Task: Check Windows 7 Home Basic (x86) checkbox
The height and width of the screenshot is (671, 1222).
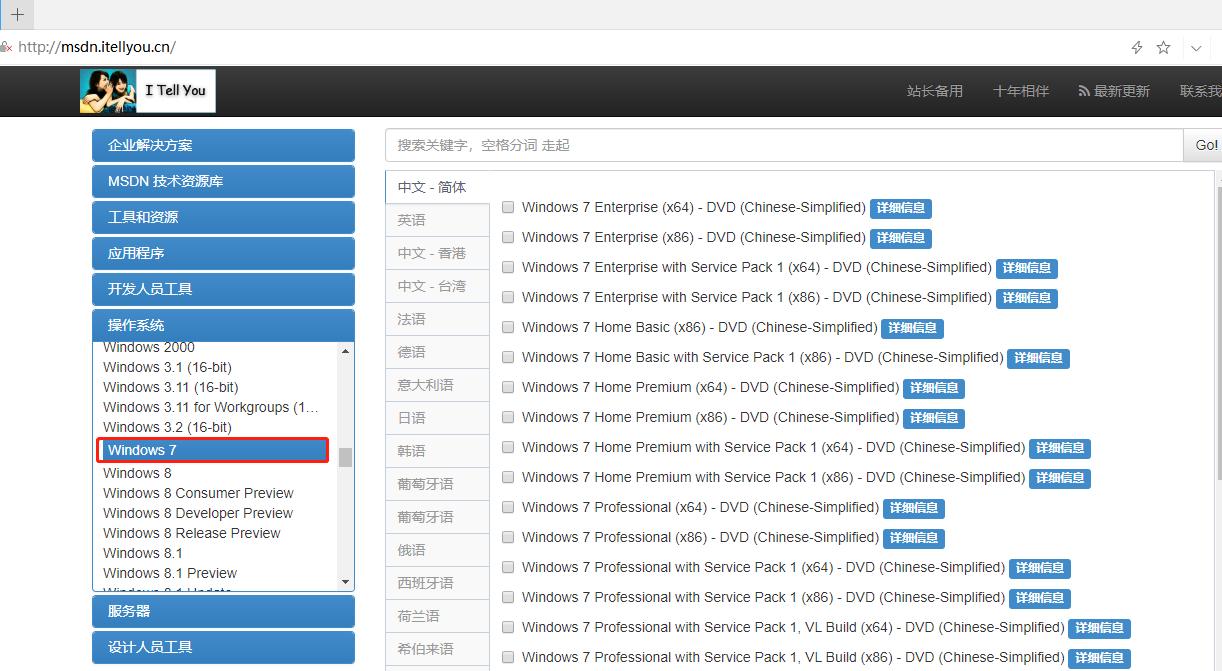Action: pos(508,327)
